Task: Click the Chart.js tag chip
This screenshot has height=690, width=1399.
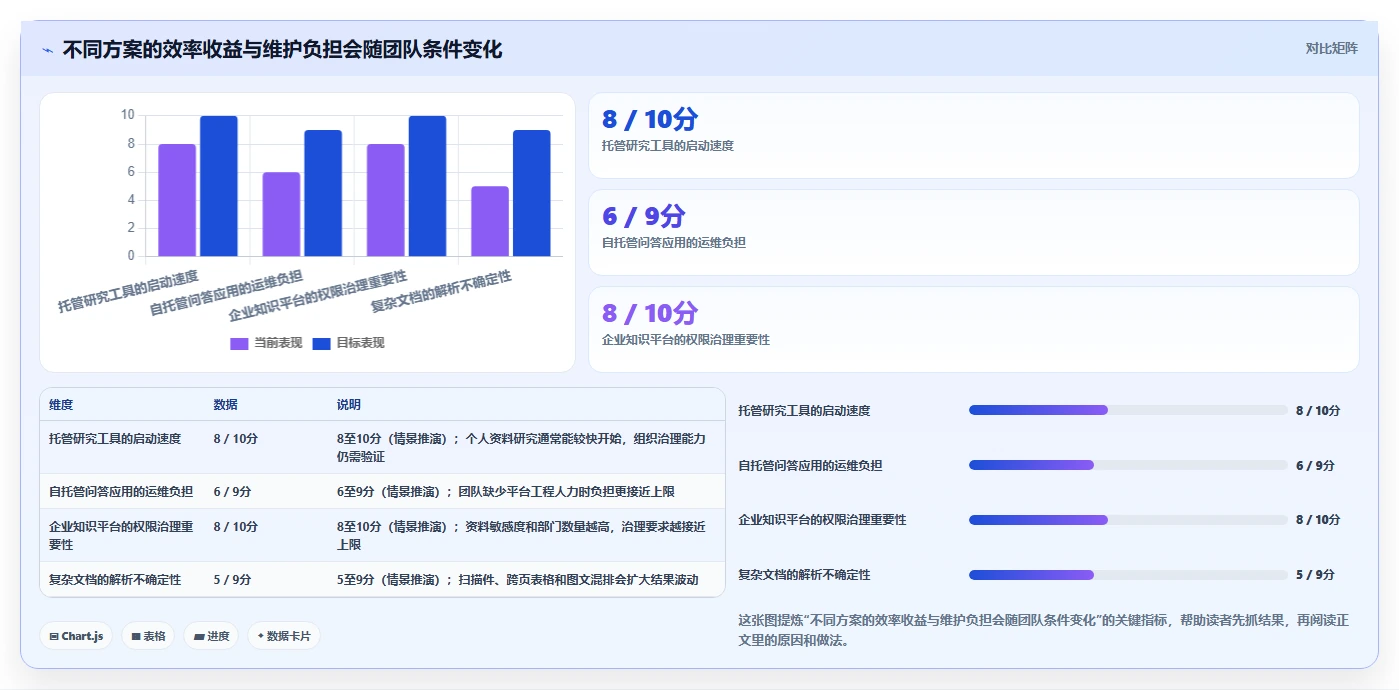Action: 76,636
